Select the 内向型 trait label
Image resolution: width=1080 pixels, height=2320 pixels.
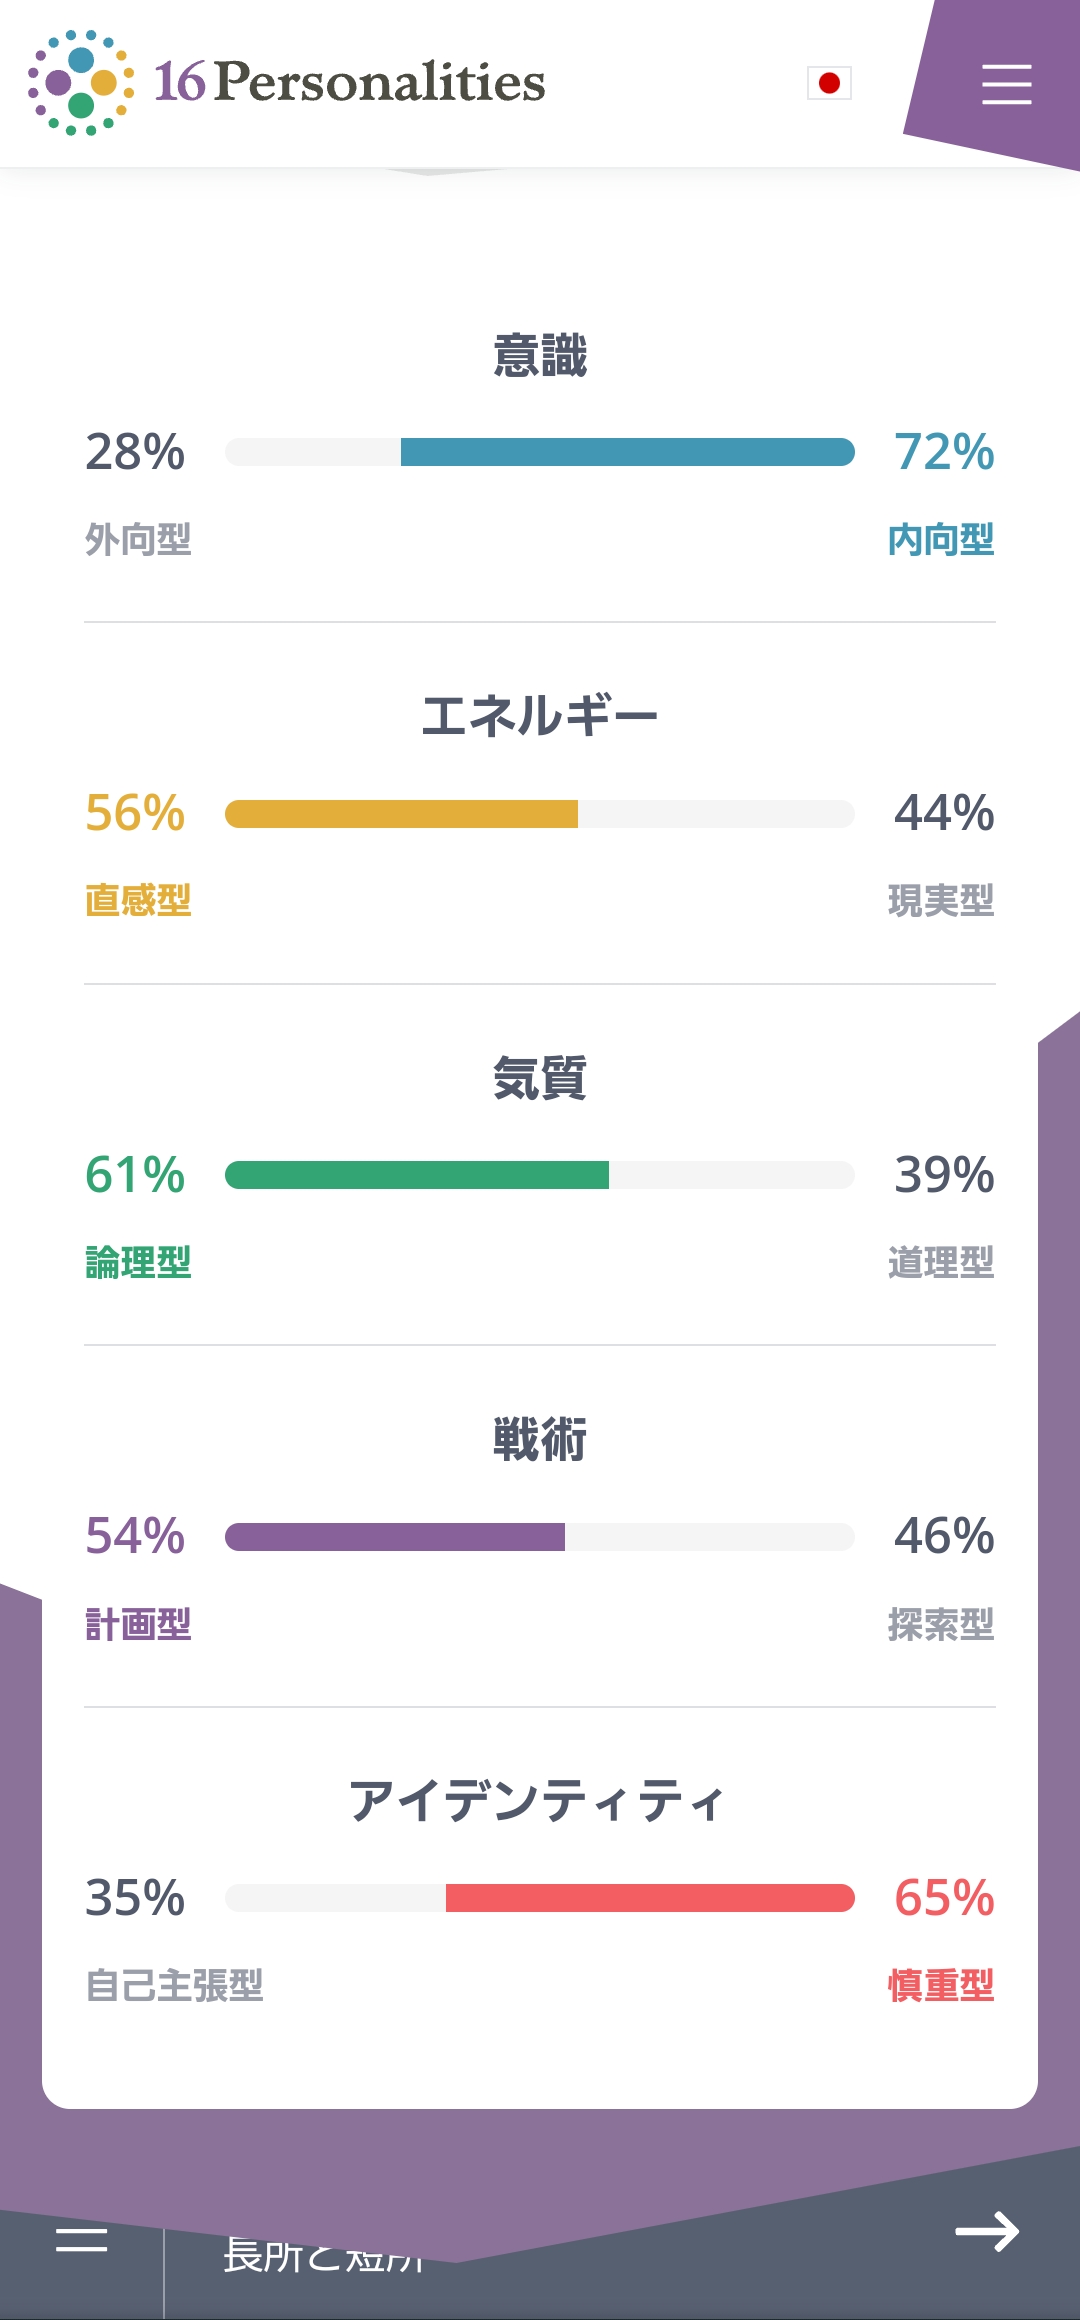click(941, 540)
